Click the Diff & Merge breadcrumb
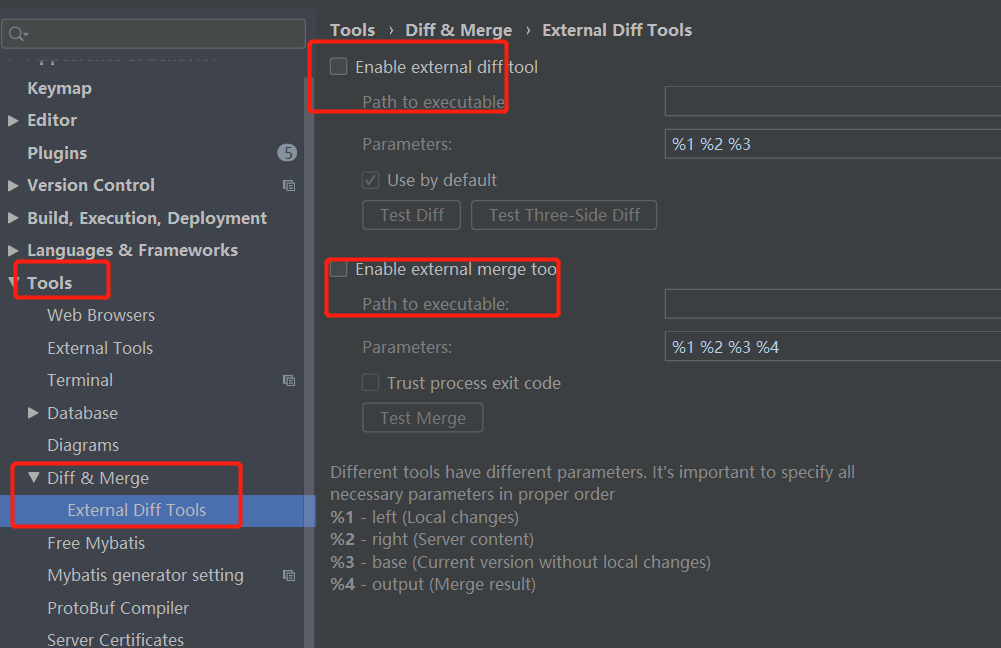The image size is (1001, 648). (x=458, y=30)
